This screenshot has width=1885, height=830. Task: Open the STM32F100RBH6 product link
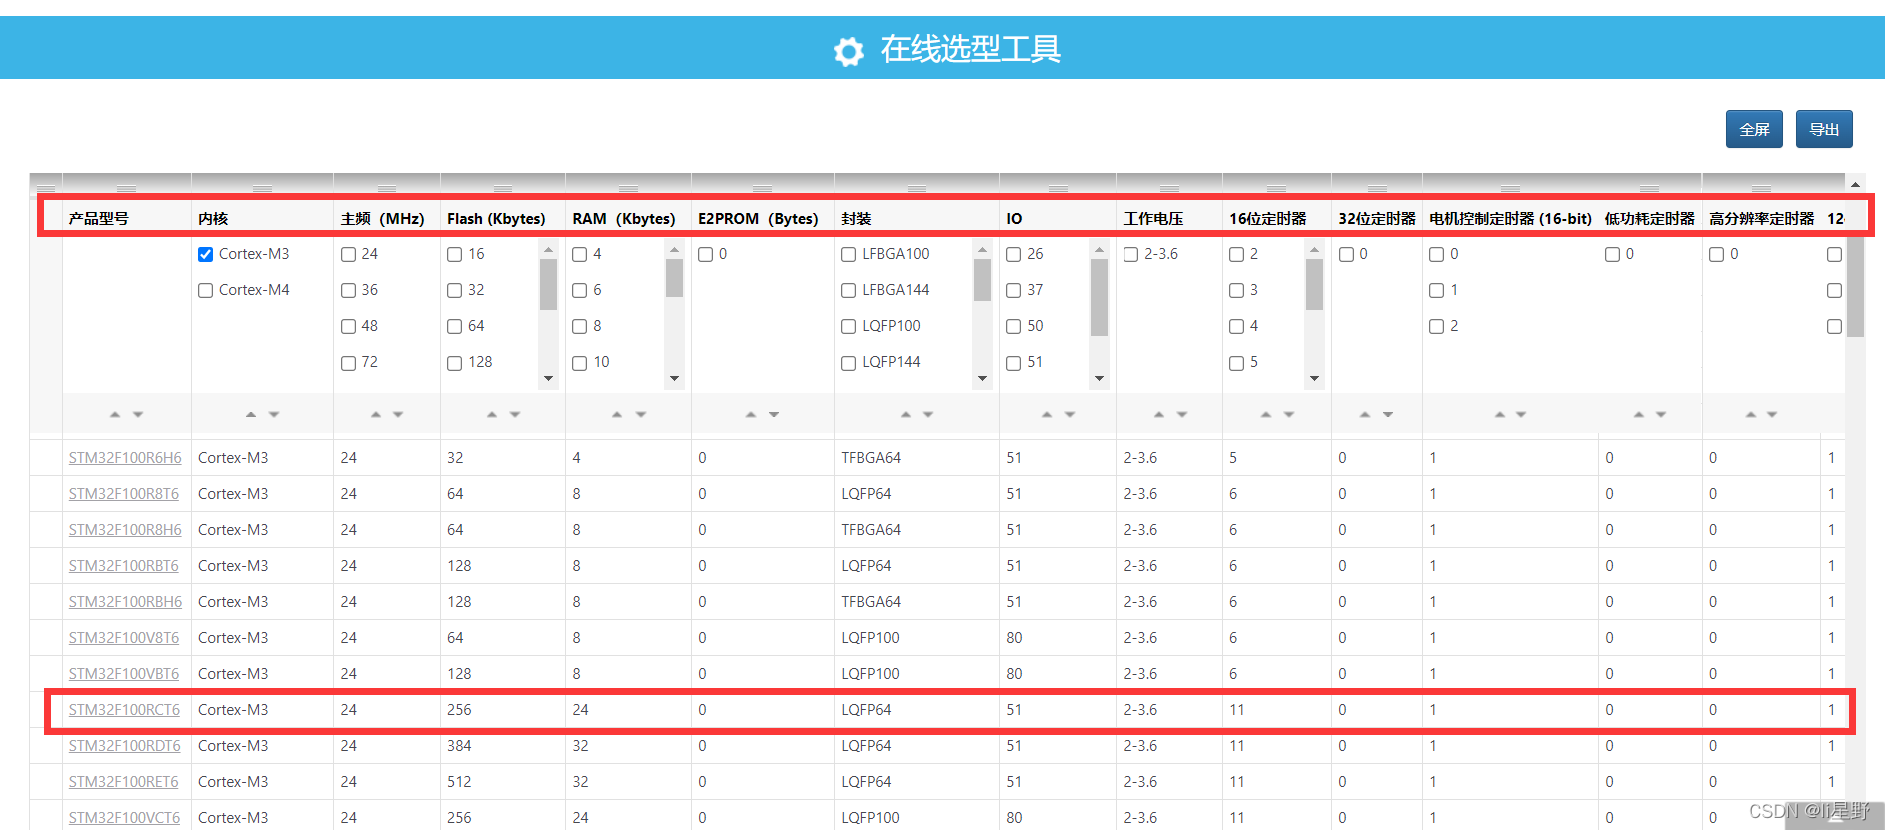click(x=125, y=602)
